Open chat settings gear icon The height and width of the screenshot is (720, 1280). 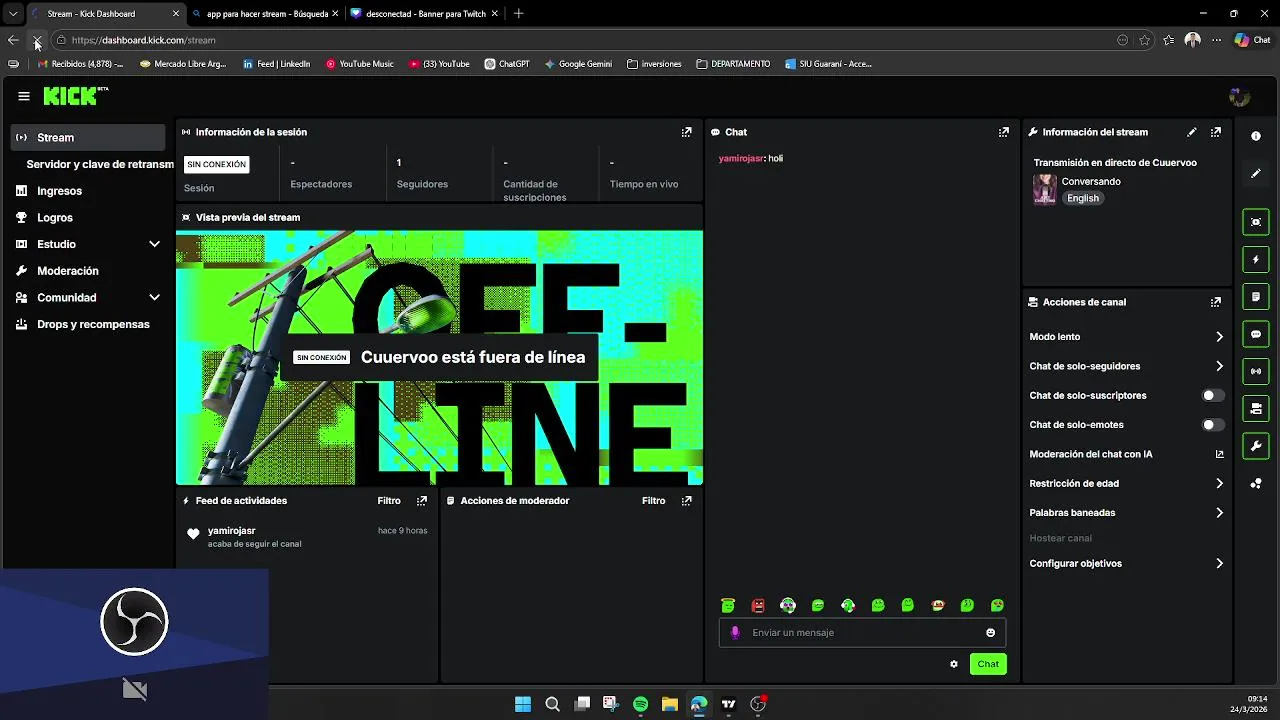(954, 664)
